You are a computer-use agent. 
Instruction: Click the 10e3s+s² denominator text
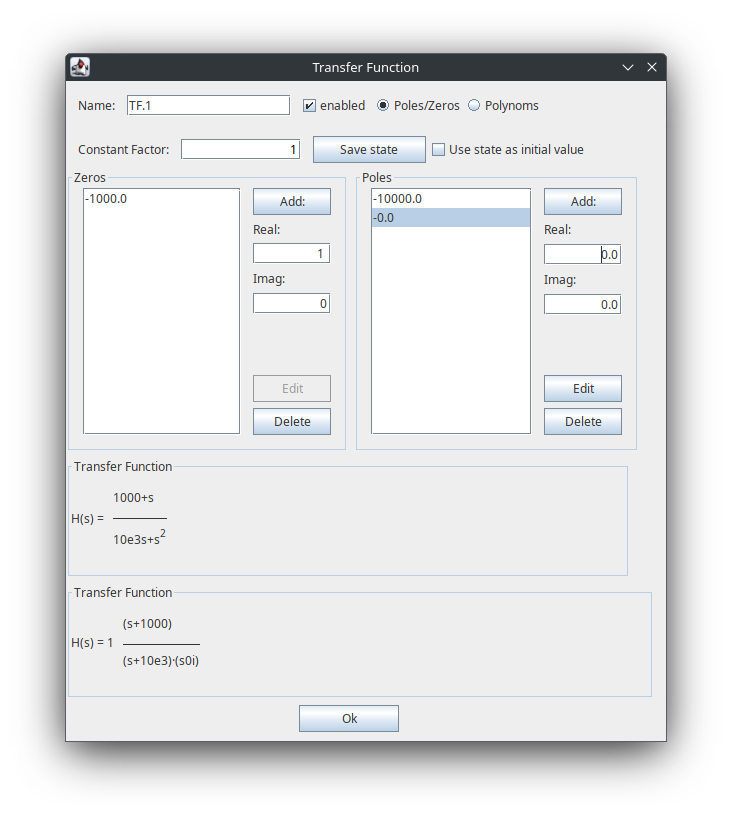pos(139,538)
